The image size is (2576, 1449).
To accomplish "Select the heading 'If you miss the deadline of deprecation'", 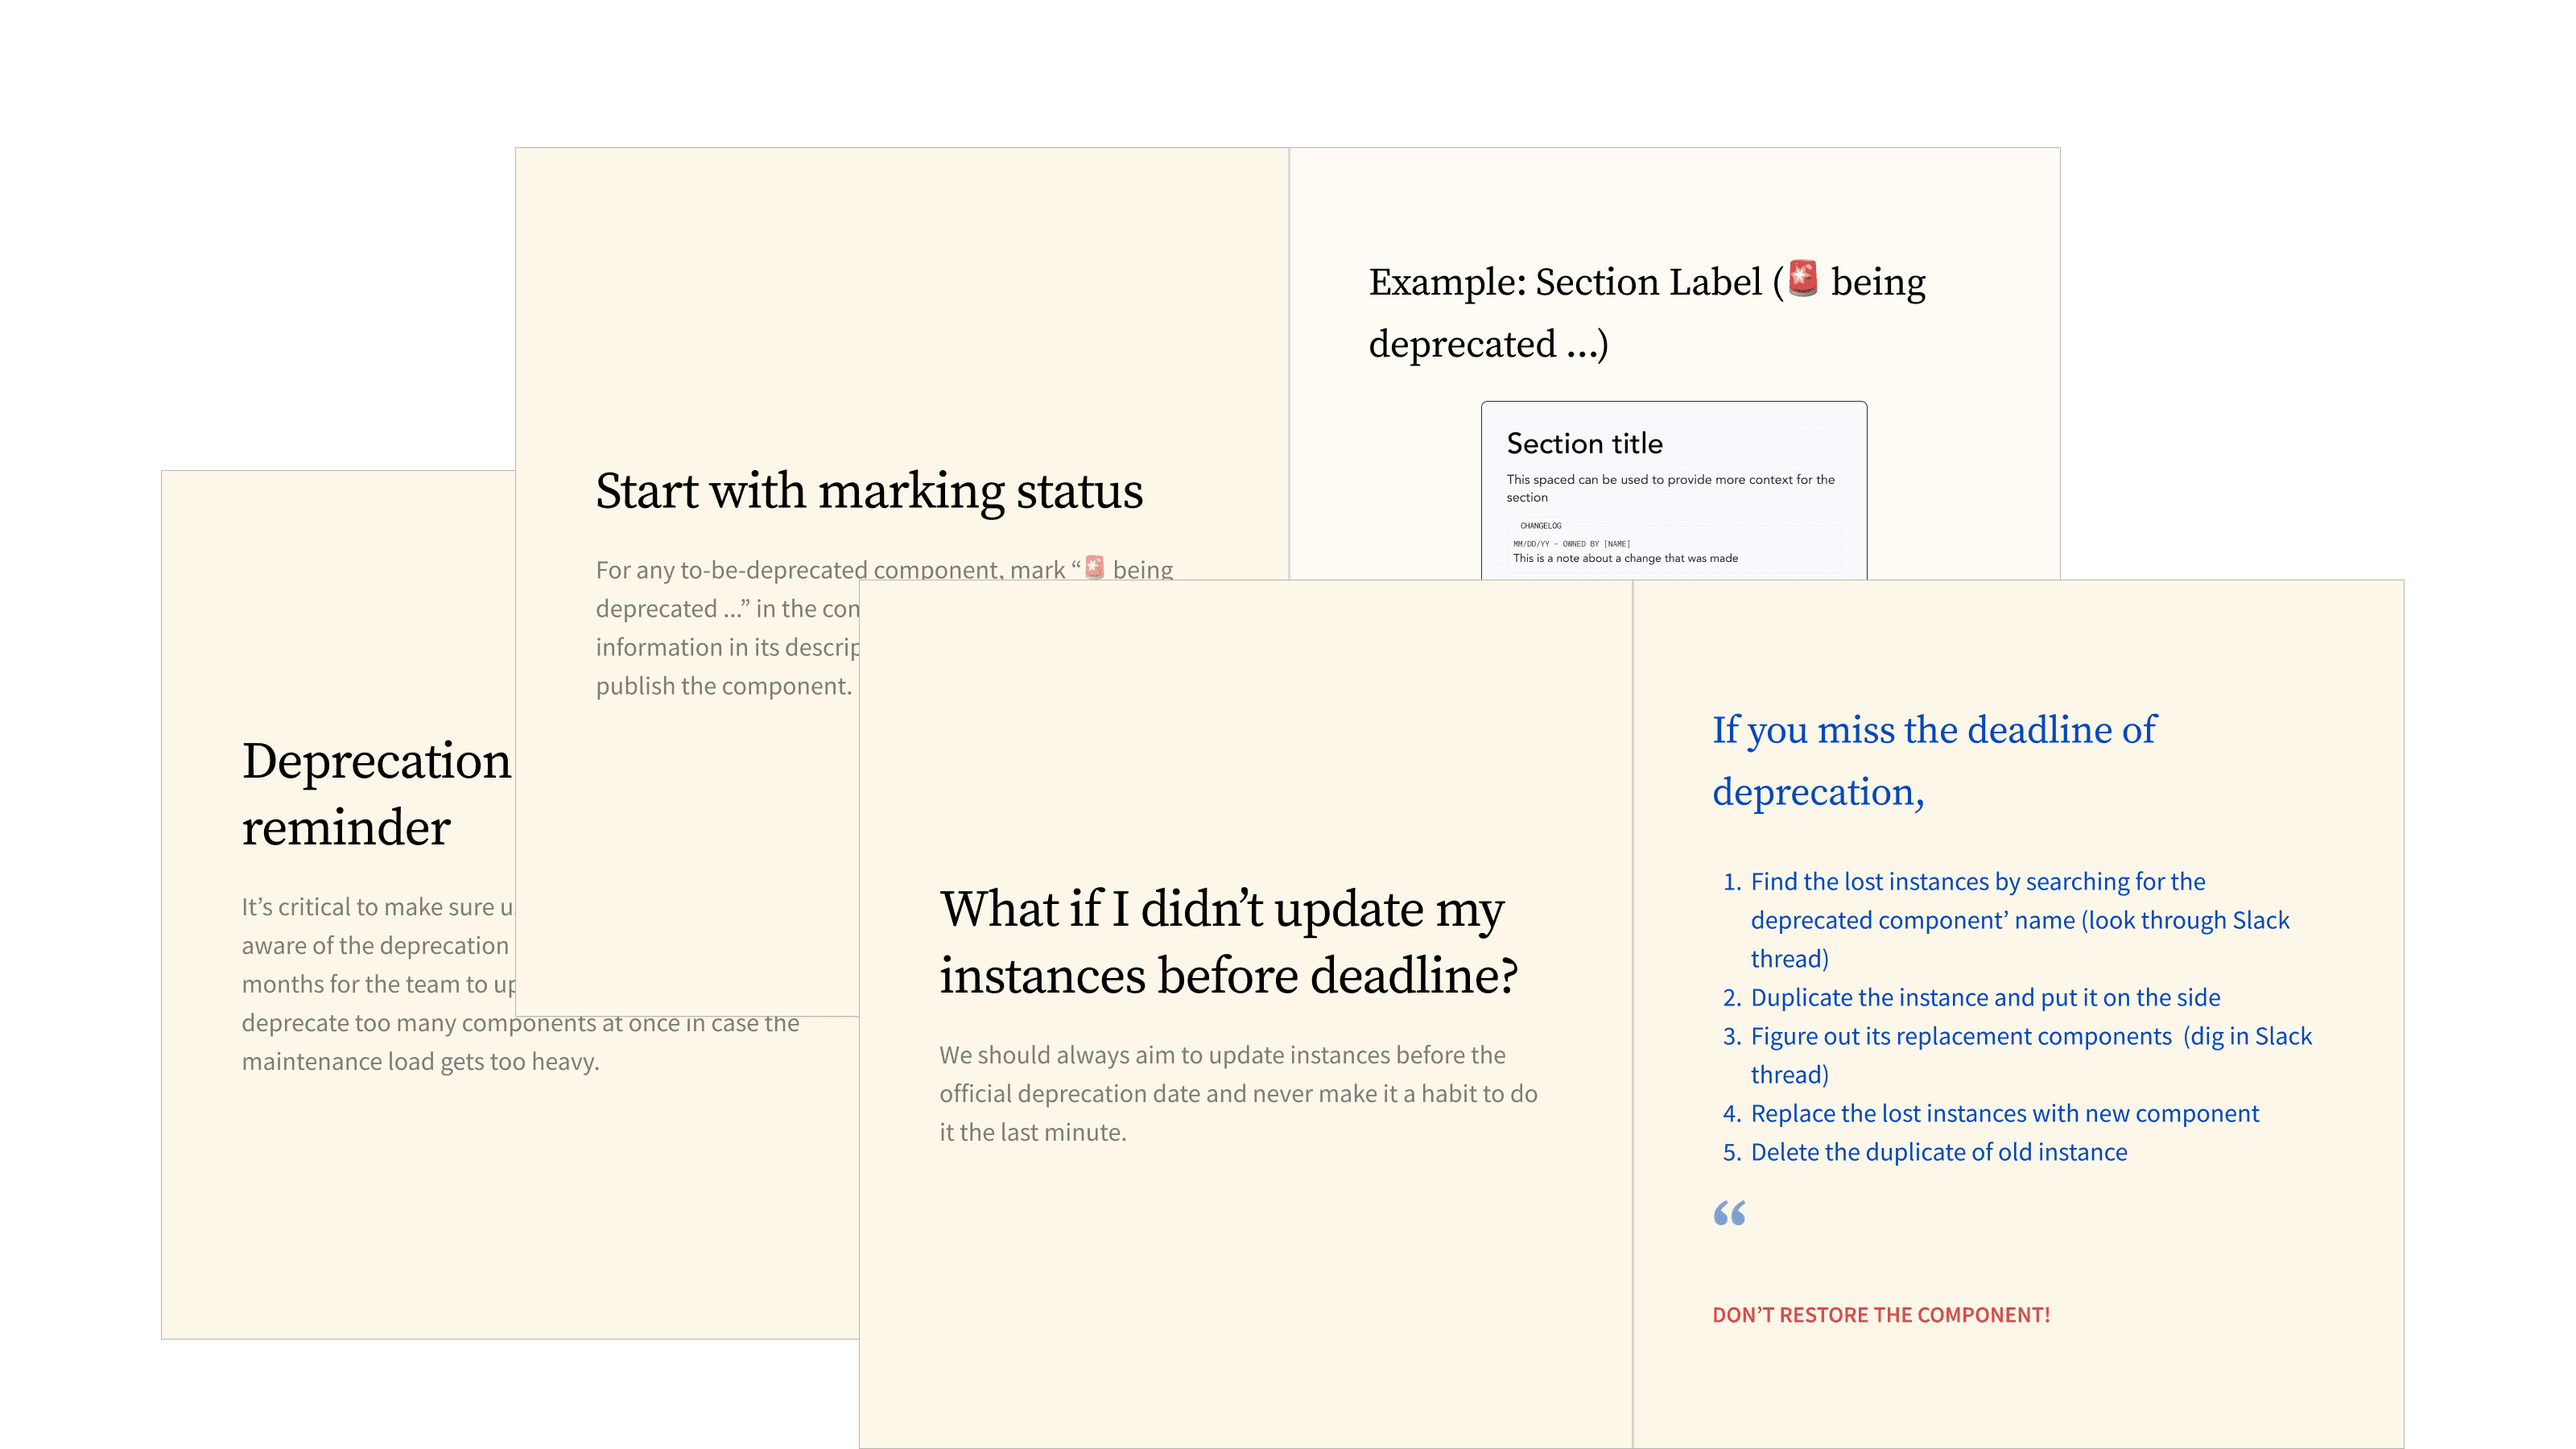I will click(1934, 763).
